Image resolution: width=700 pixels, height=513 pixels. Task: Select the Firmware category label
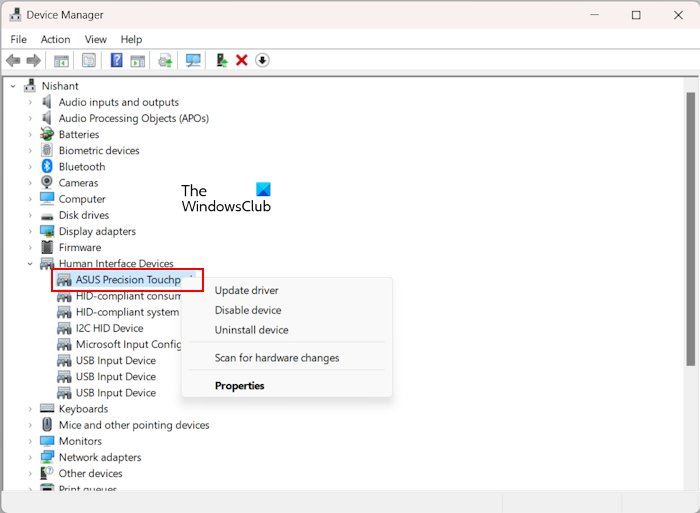pos(80,247)
